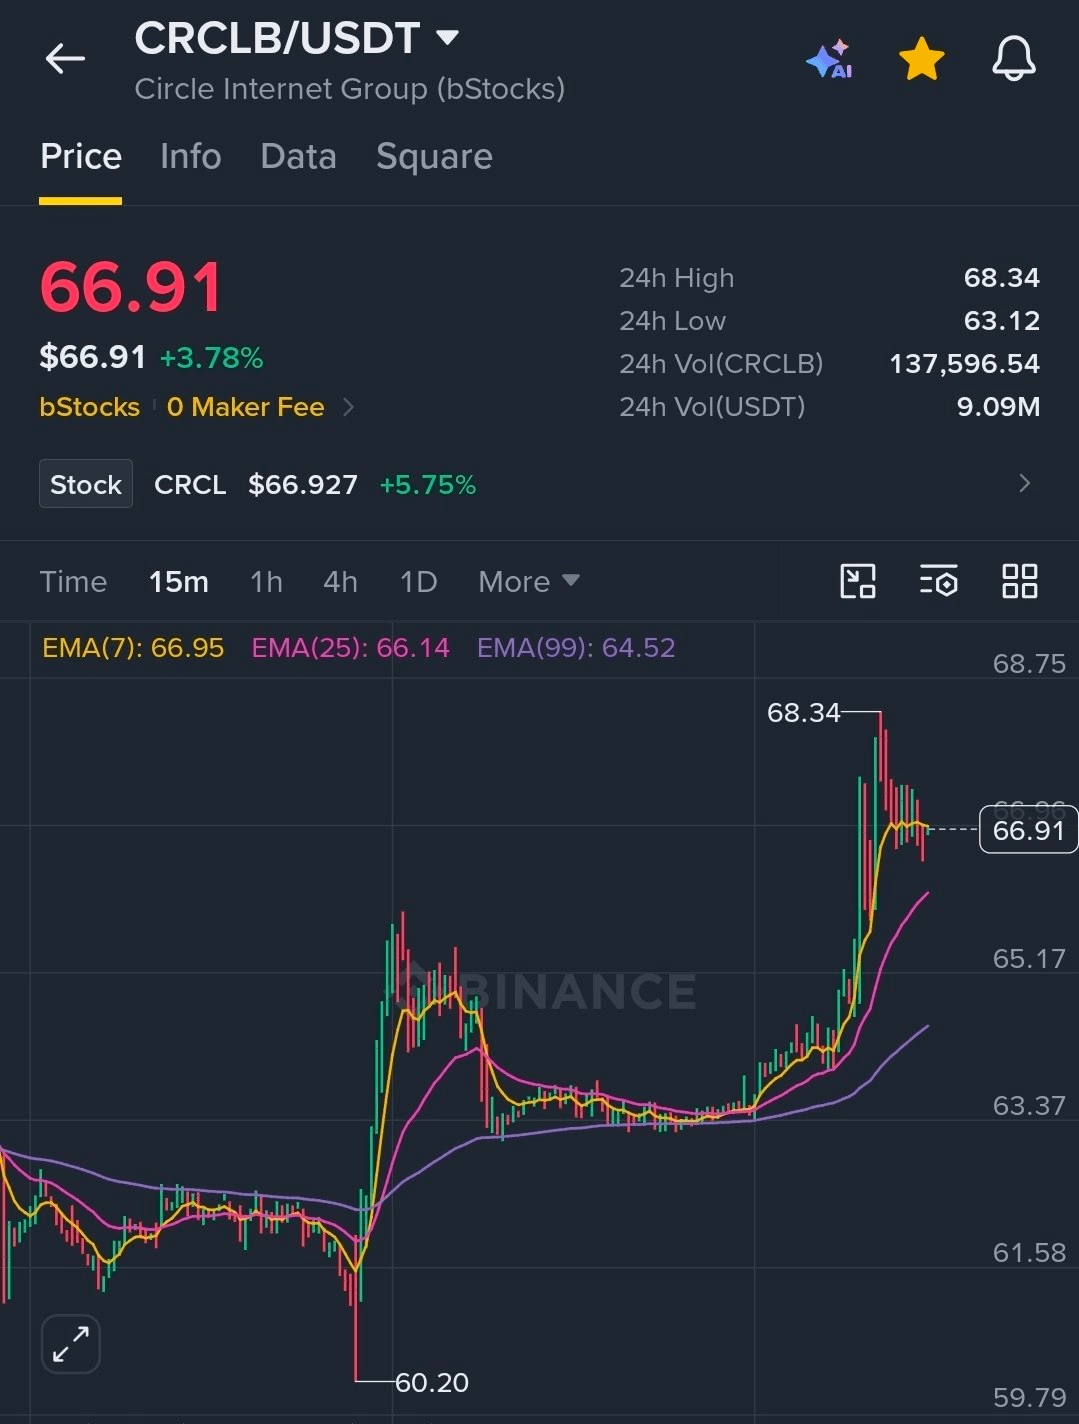Tap the +3.78% change value
This screenshot has width=1079, height=1424.
(x=211, y=358)
